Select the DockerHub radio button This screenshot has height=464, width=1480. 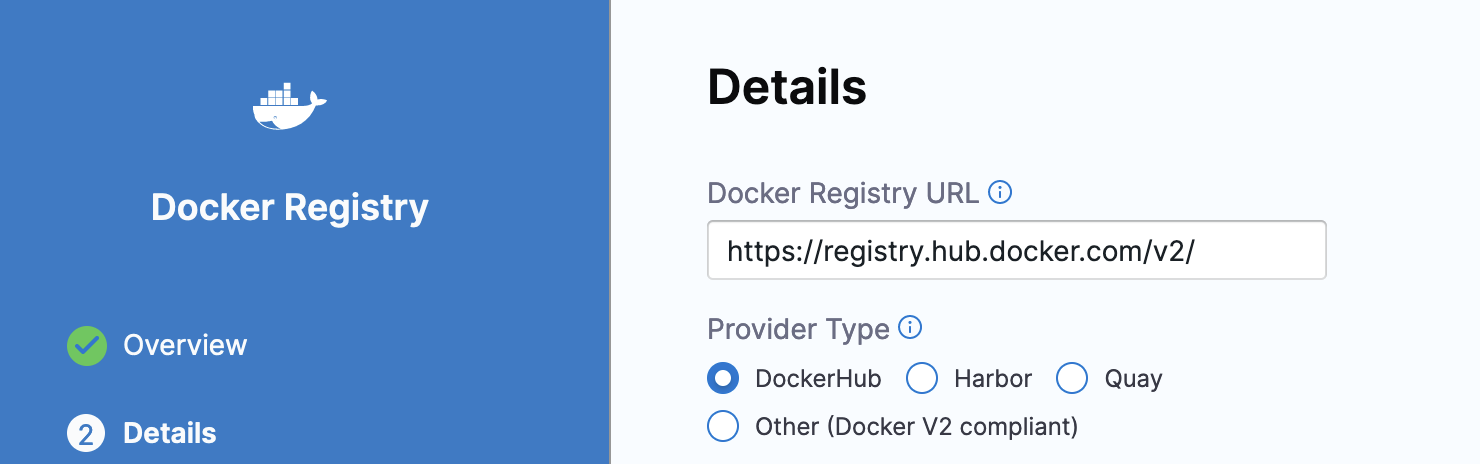tap(723, 379)
